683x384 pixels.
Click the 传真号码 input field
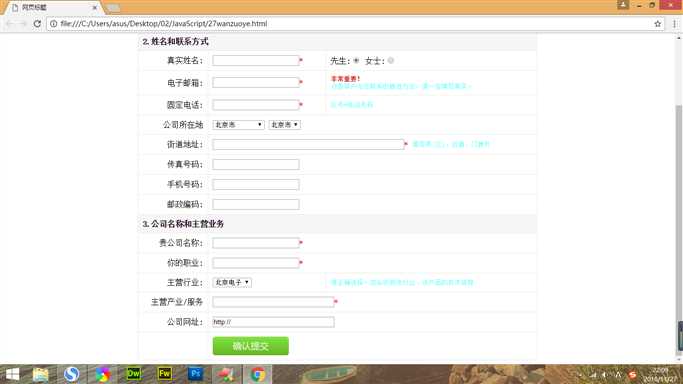(256, 164)
